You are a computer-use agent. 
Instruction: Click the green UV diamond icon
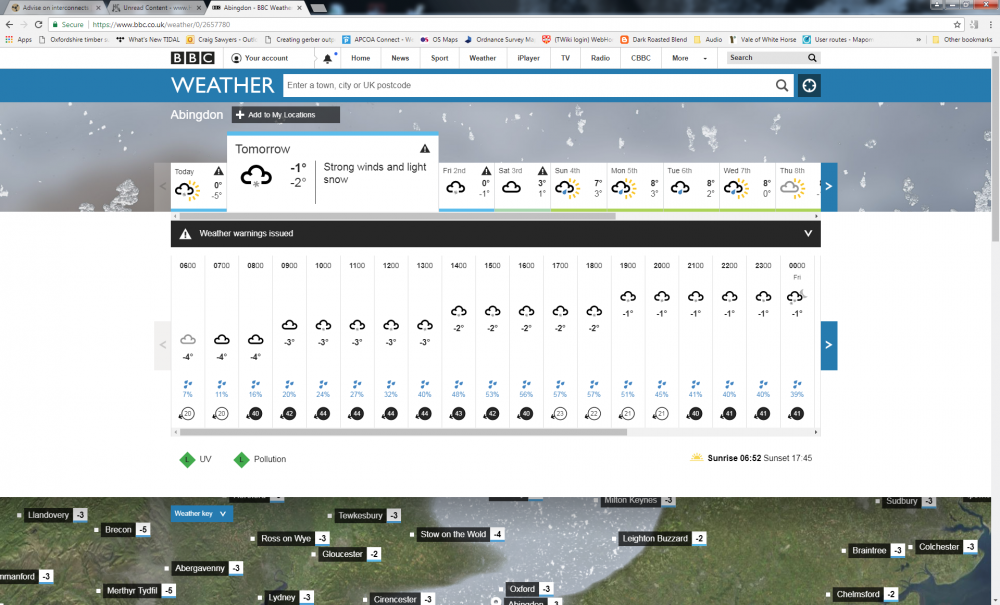pyautogui.click(x=185, y=459)
